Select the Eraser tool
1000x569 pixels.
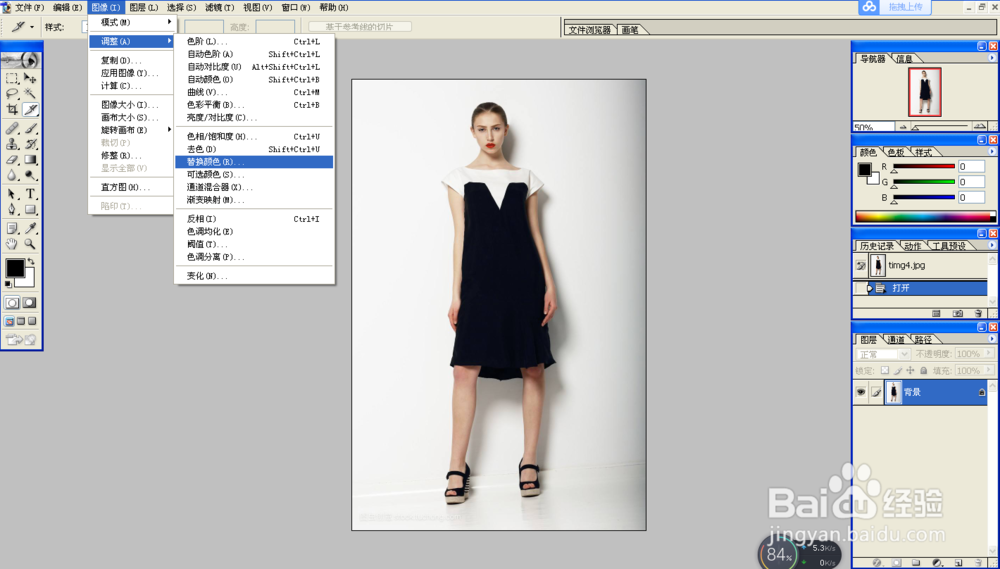(x=12, y=159)
